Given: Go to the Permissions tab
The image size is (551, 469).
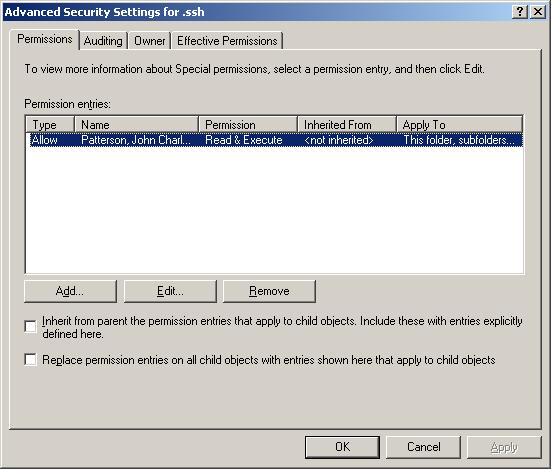Looking at the screenshot, I should tap(45, 39).
